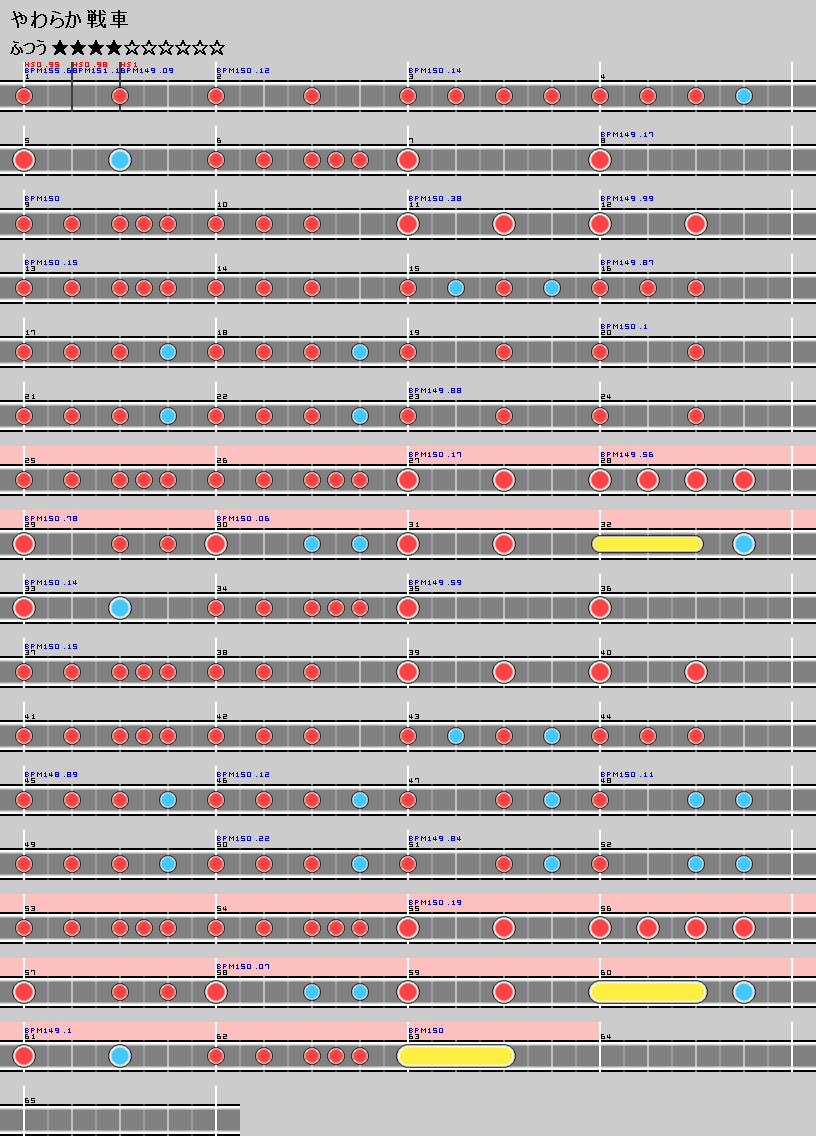Screen dimensions: 816x1136
Task: Click the big blue note in measure 5
Action: click(x=120, y=160)
